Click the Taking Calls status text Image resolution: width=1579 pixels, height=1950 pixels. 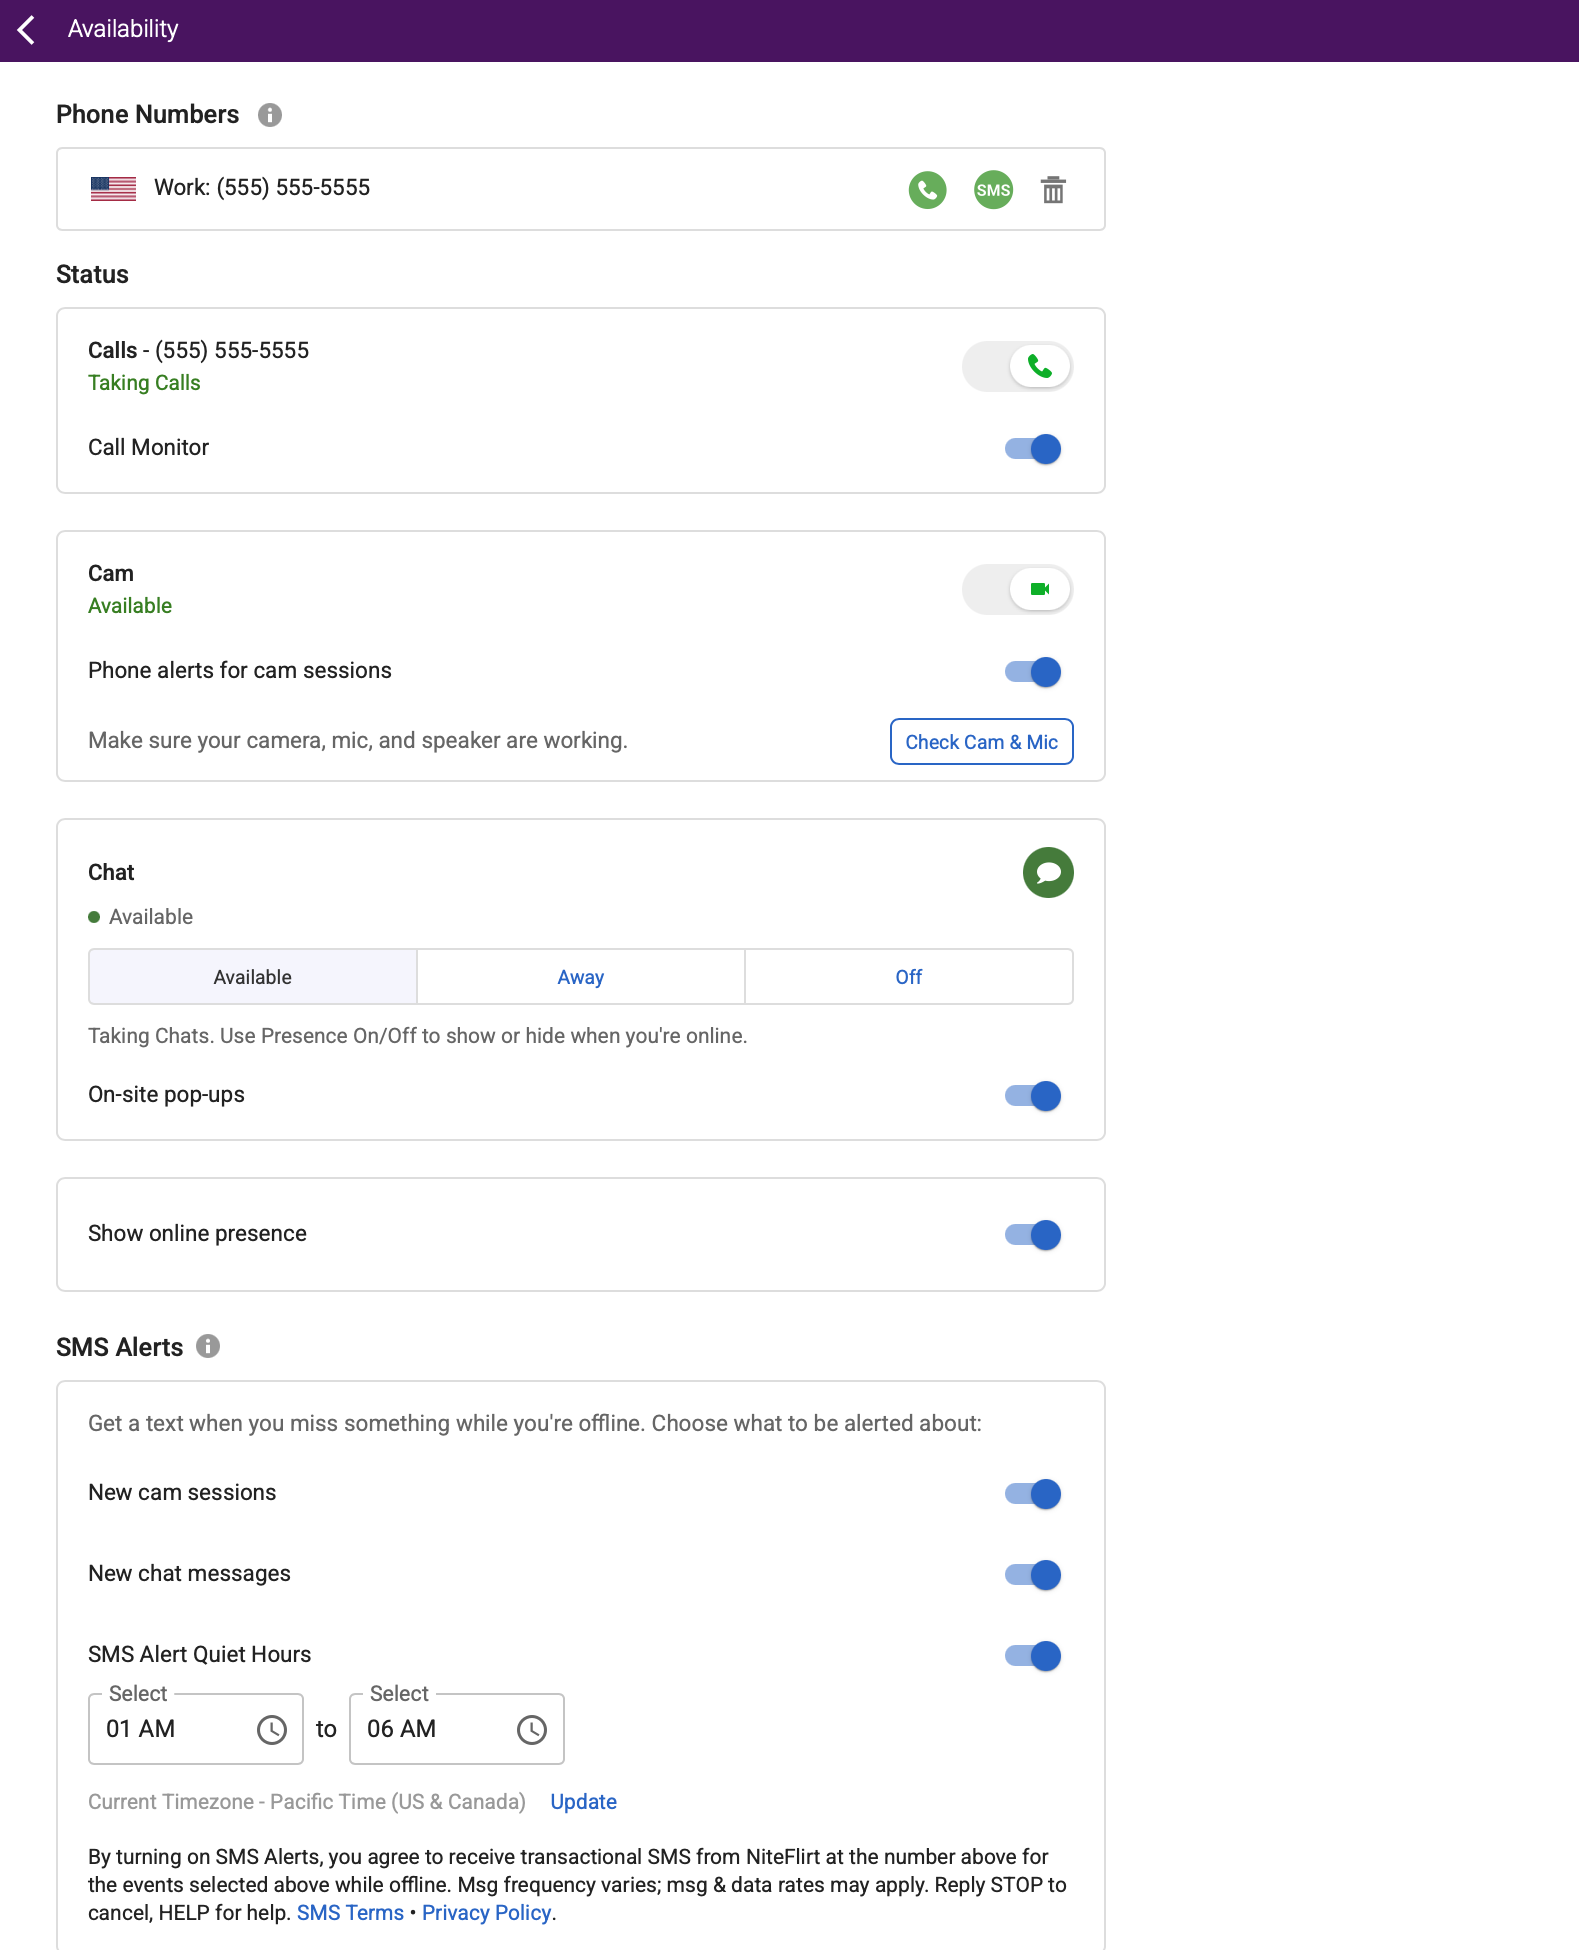click(144, 383)
